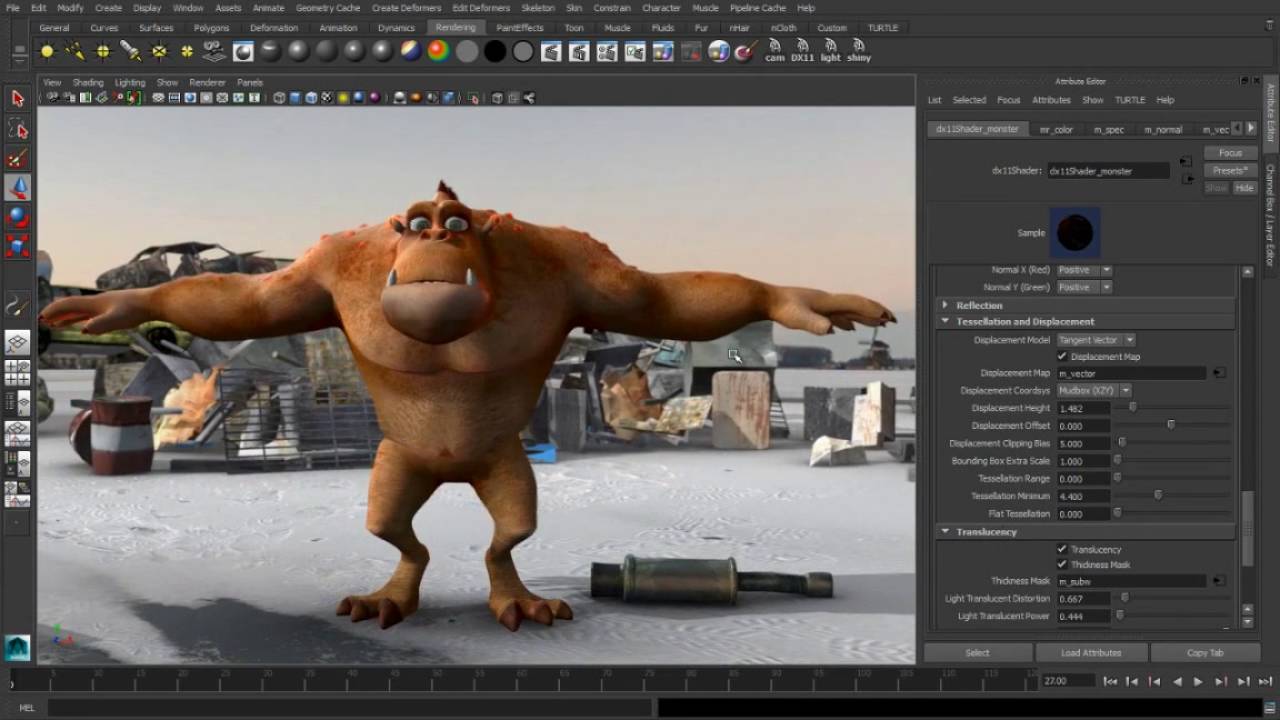Uncheck the Thickness Mask checkbox

coord(1062,564)
